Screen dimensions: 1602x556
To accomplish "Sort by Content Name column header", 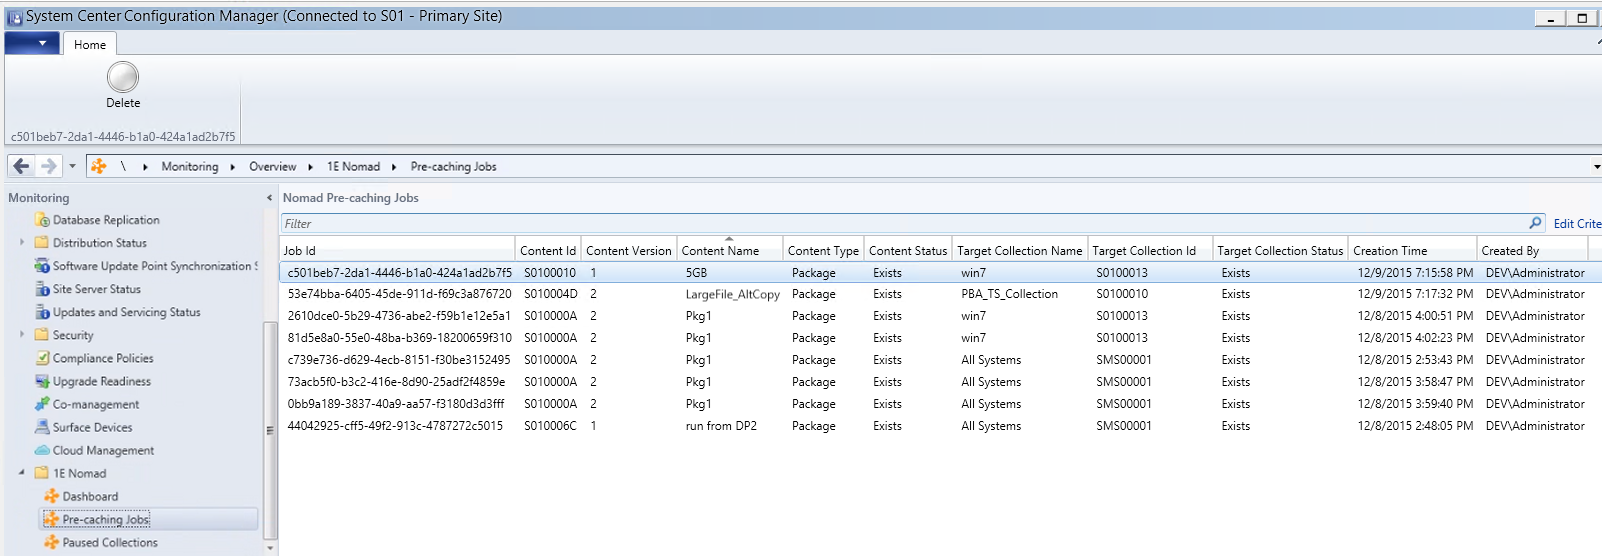I will (720, 251).
